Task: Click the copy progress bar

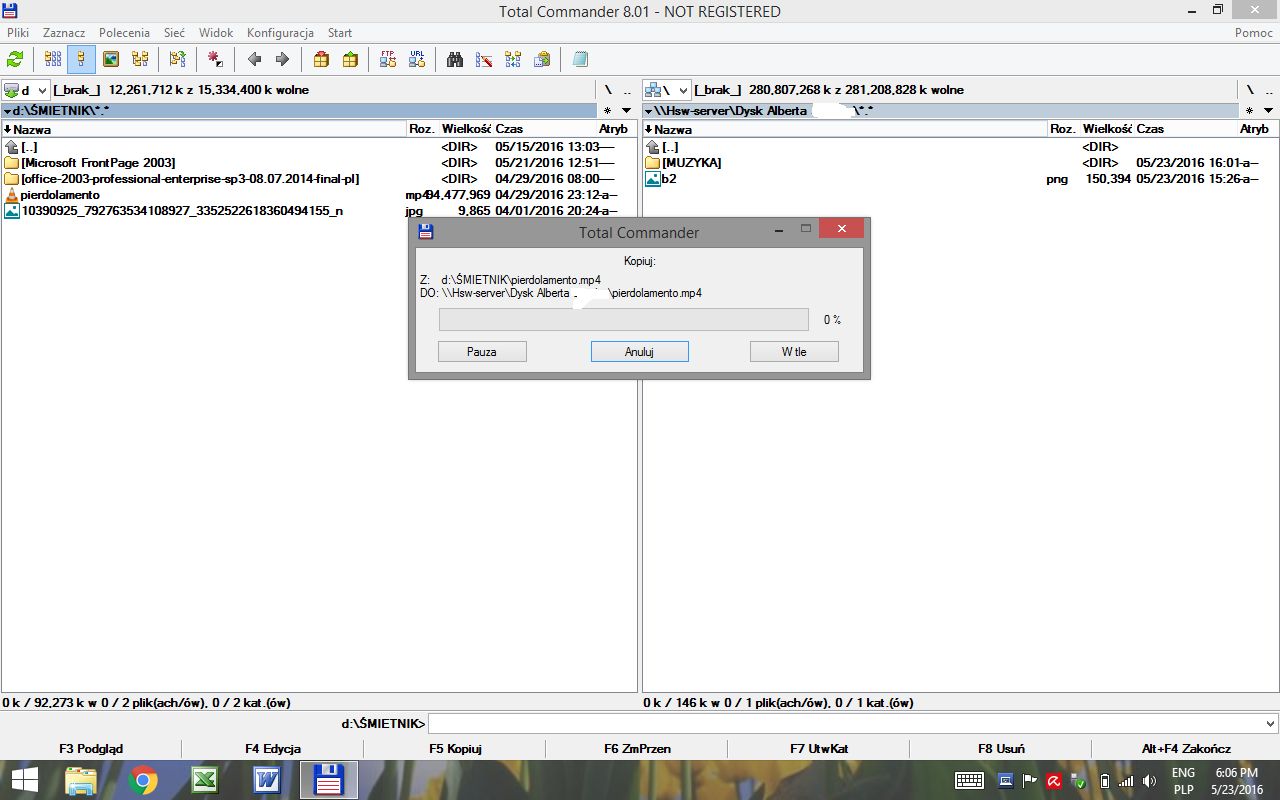Action: 624,320
